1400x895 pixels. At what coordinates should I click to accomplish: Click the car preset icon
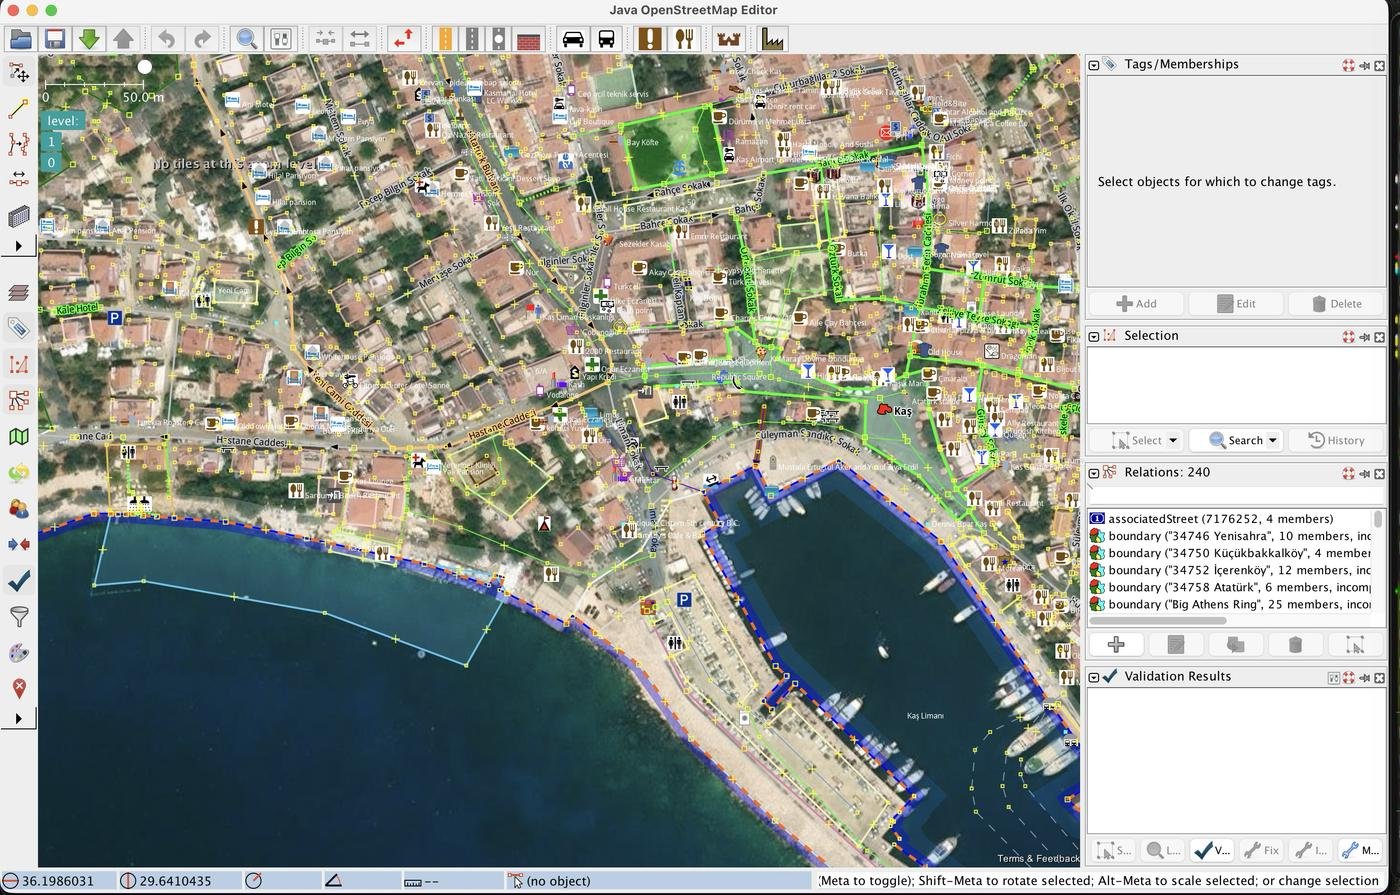pos(573,39)
